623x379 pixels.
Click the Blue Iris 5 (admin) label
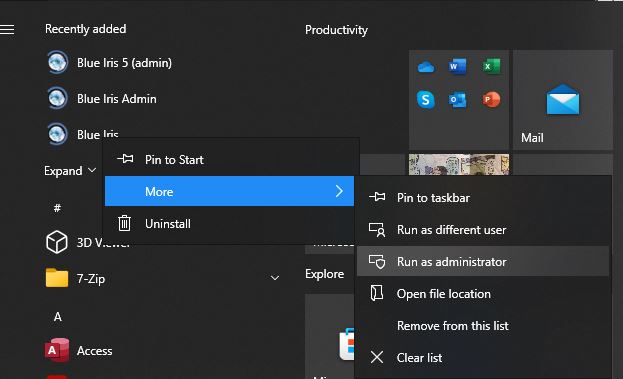(x=124, y=63)
